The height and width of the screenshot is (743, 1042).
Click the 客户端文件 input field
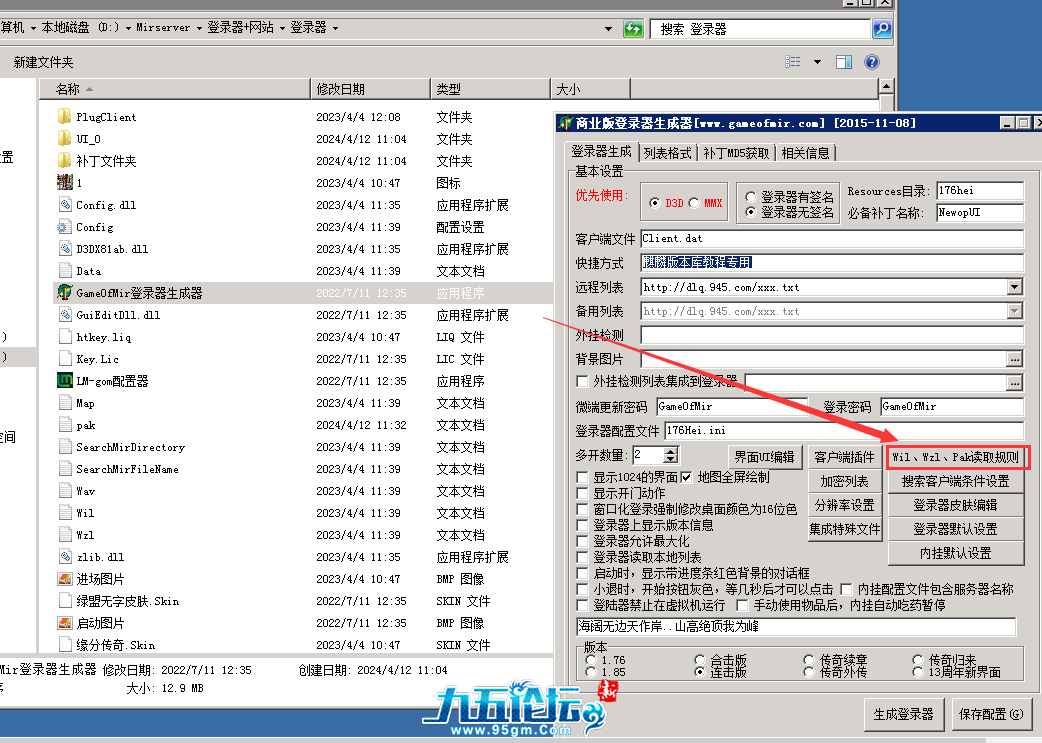tap(832, 239)
